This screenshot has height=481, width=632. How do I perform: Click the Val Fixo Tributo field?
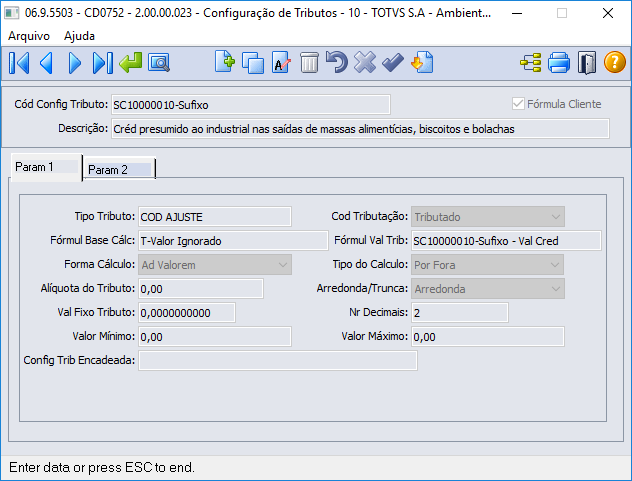(187, 313)
